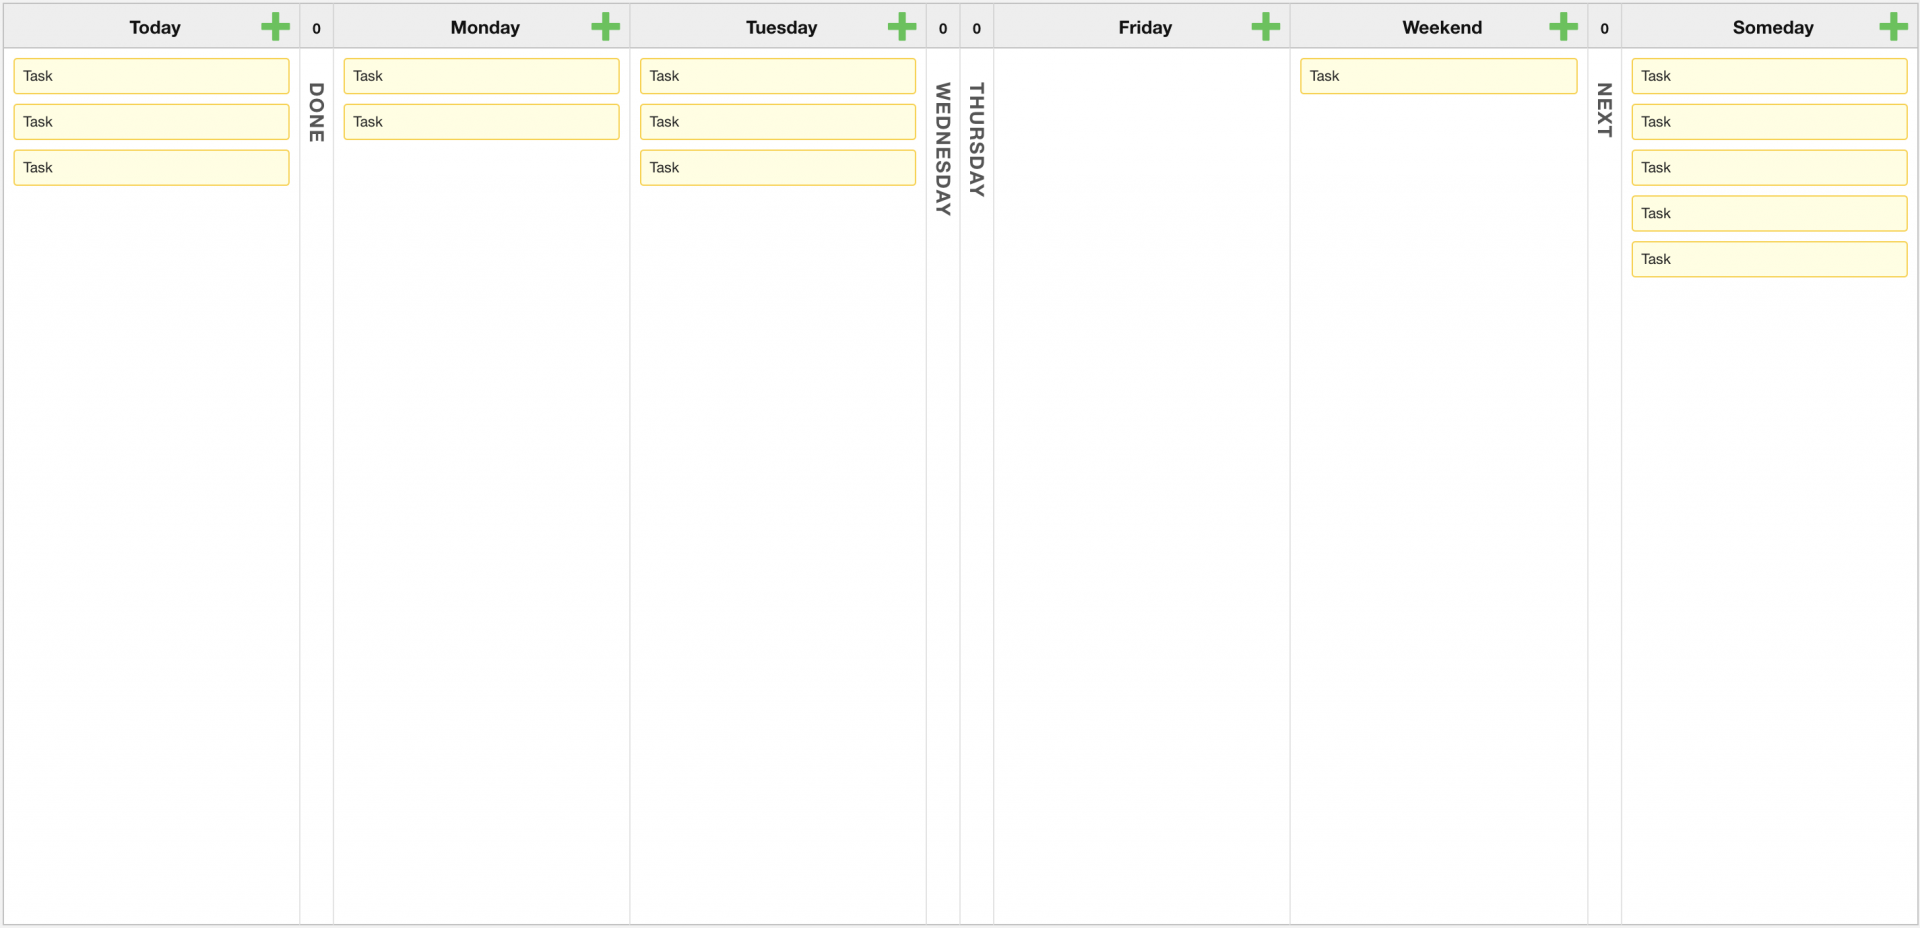This screenshot has height=928, width=1920.
Task: Add a task to the Weekend column
Action: [x=1563, y=27]
